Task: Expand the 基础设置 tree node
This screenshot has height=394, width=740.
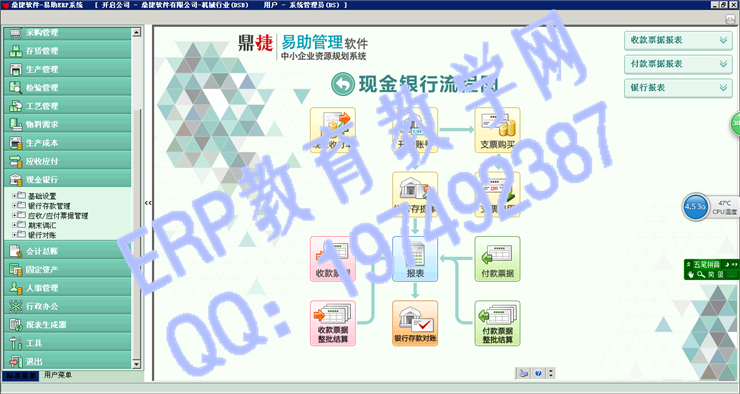Action: (14, 195)
